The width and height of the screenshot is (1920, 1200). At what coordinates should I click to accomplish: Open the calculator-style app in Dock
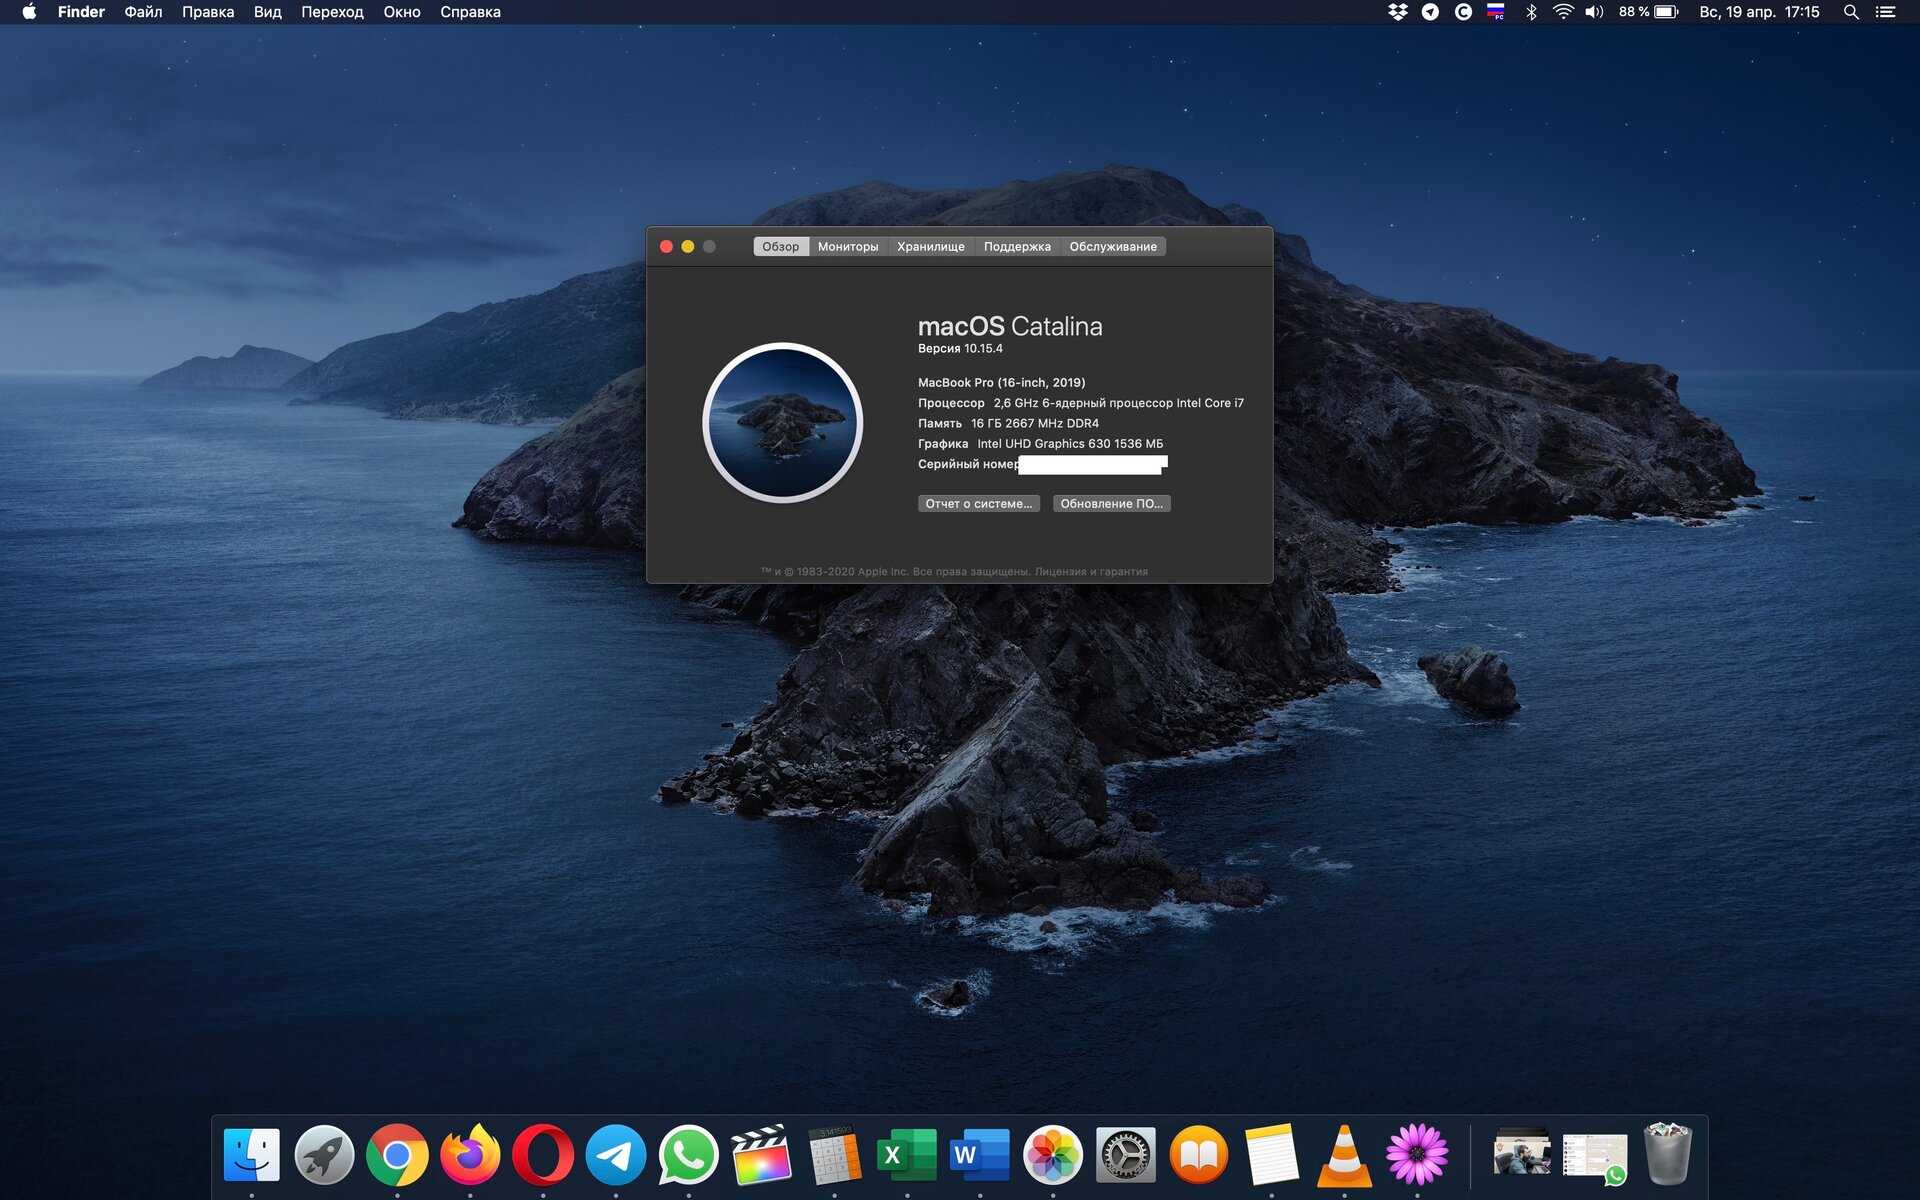(x=834, y=1155)
